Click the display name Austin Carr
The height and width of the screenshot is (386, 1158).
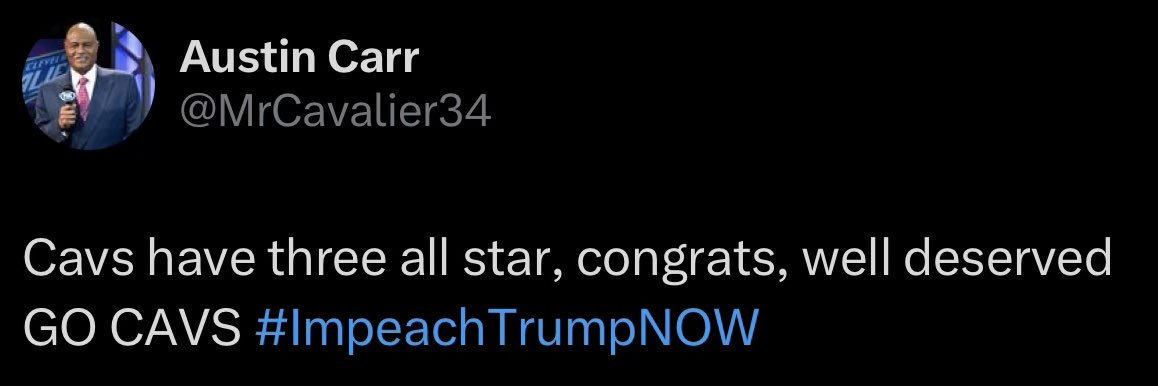coord(300,57)
